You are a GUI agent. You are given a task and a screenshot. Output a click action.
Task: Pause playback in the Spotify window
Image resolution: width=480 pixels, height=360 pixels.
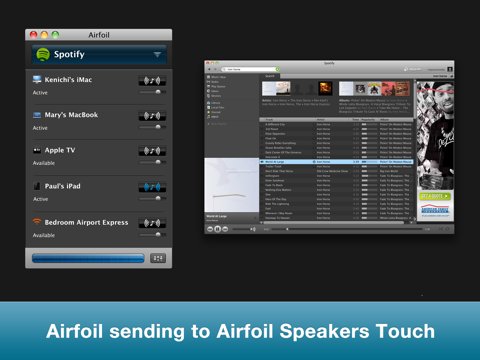217,229
